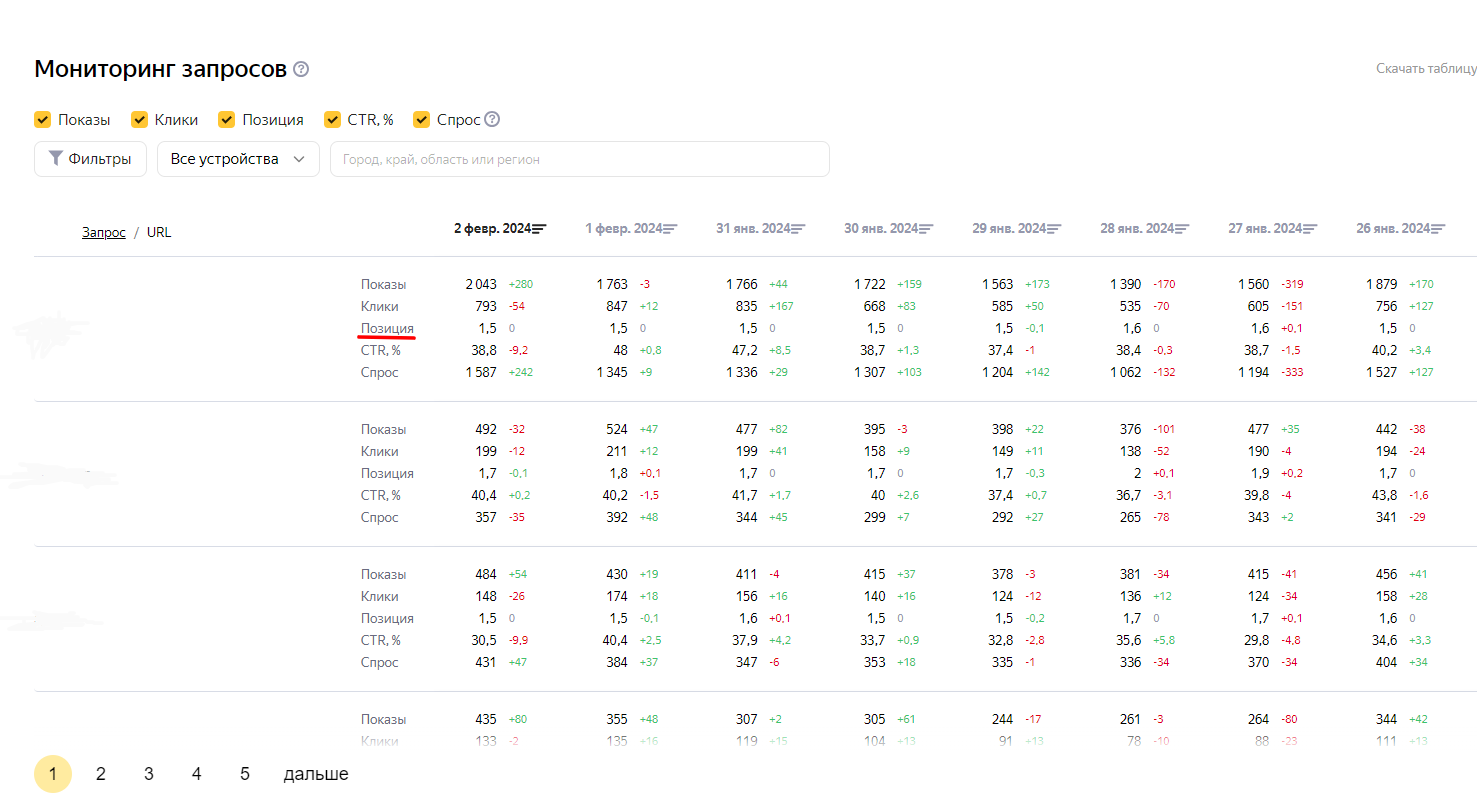Click the Показы value 492

tap(486, 430)
